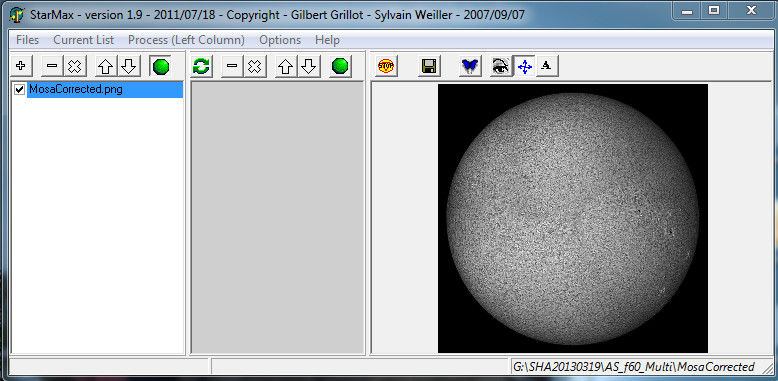Toggle the eye view icon

[501, 66]
